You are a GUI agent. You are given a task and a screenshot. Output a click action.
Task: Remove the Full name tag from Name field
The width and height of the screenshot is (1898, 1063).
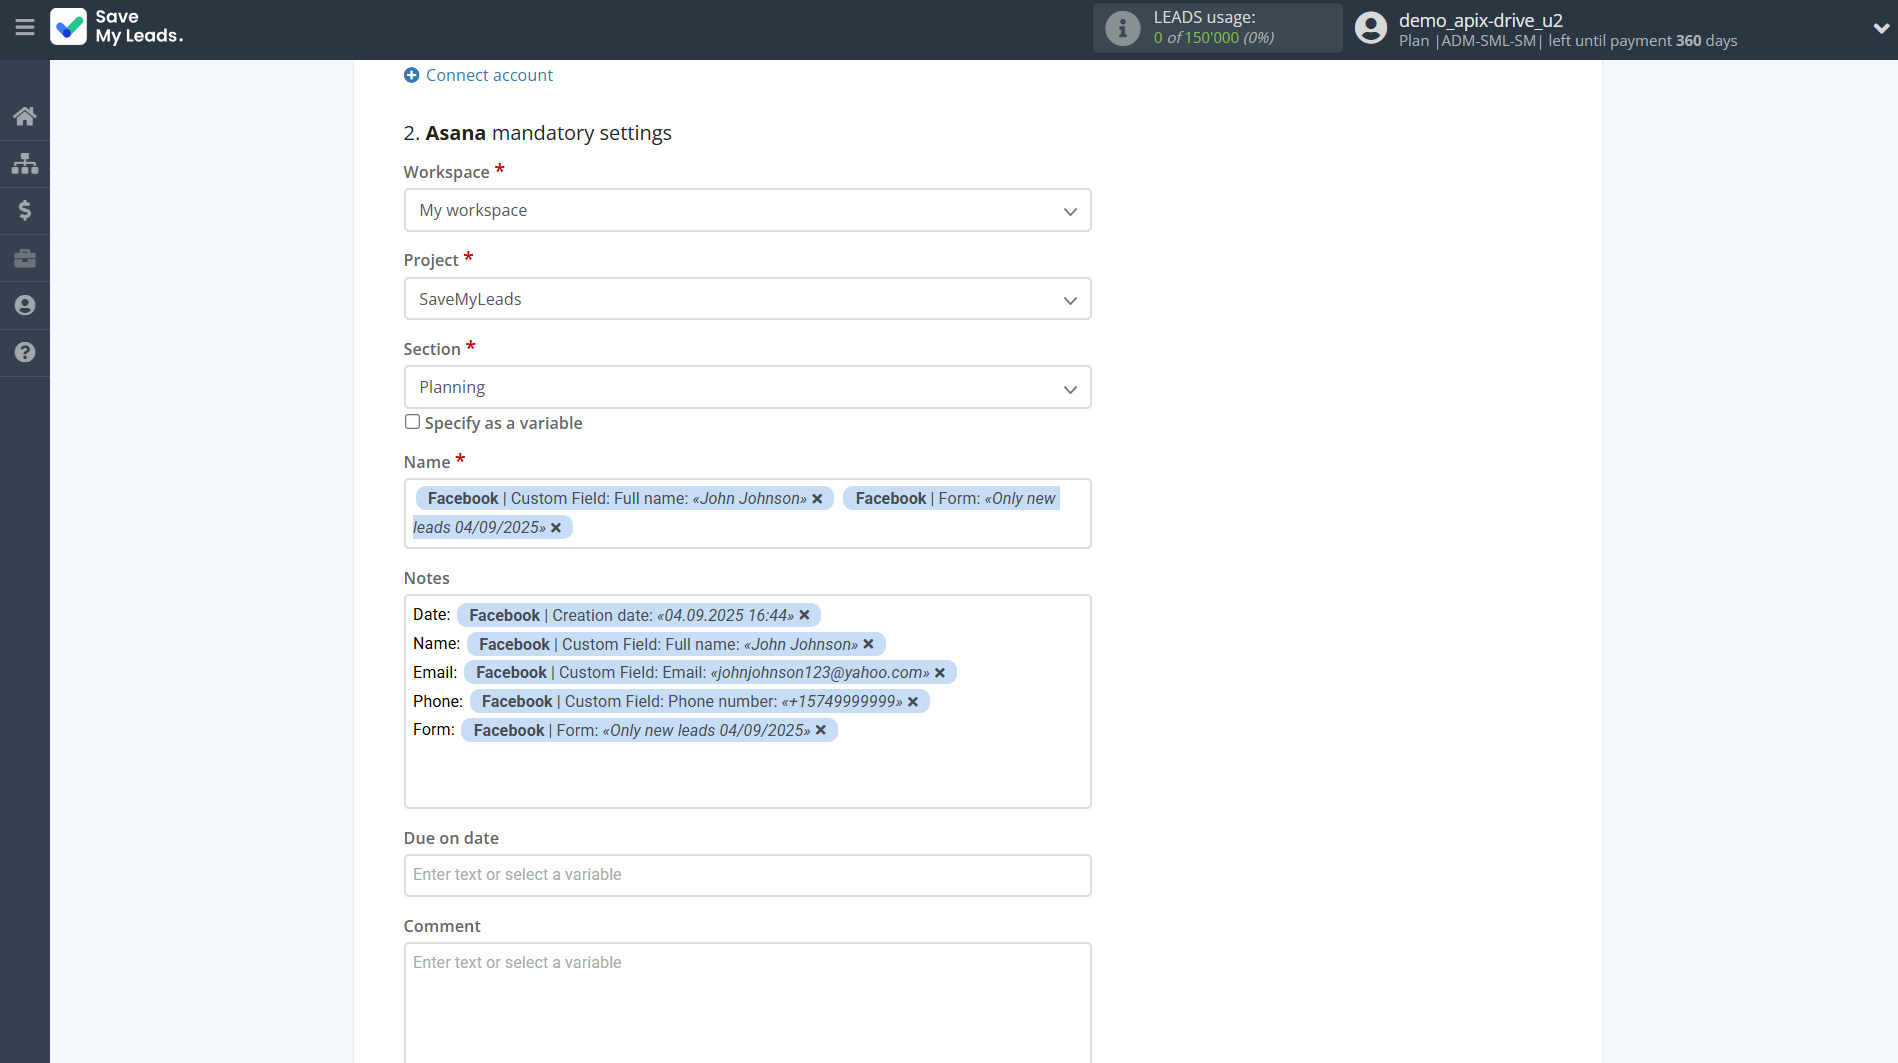tap(817, 499)
